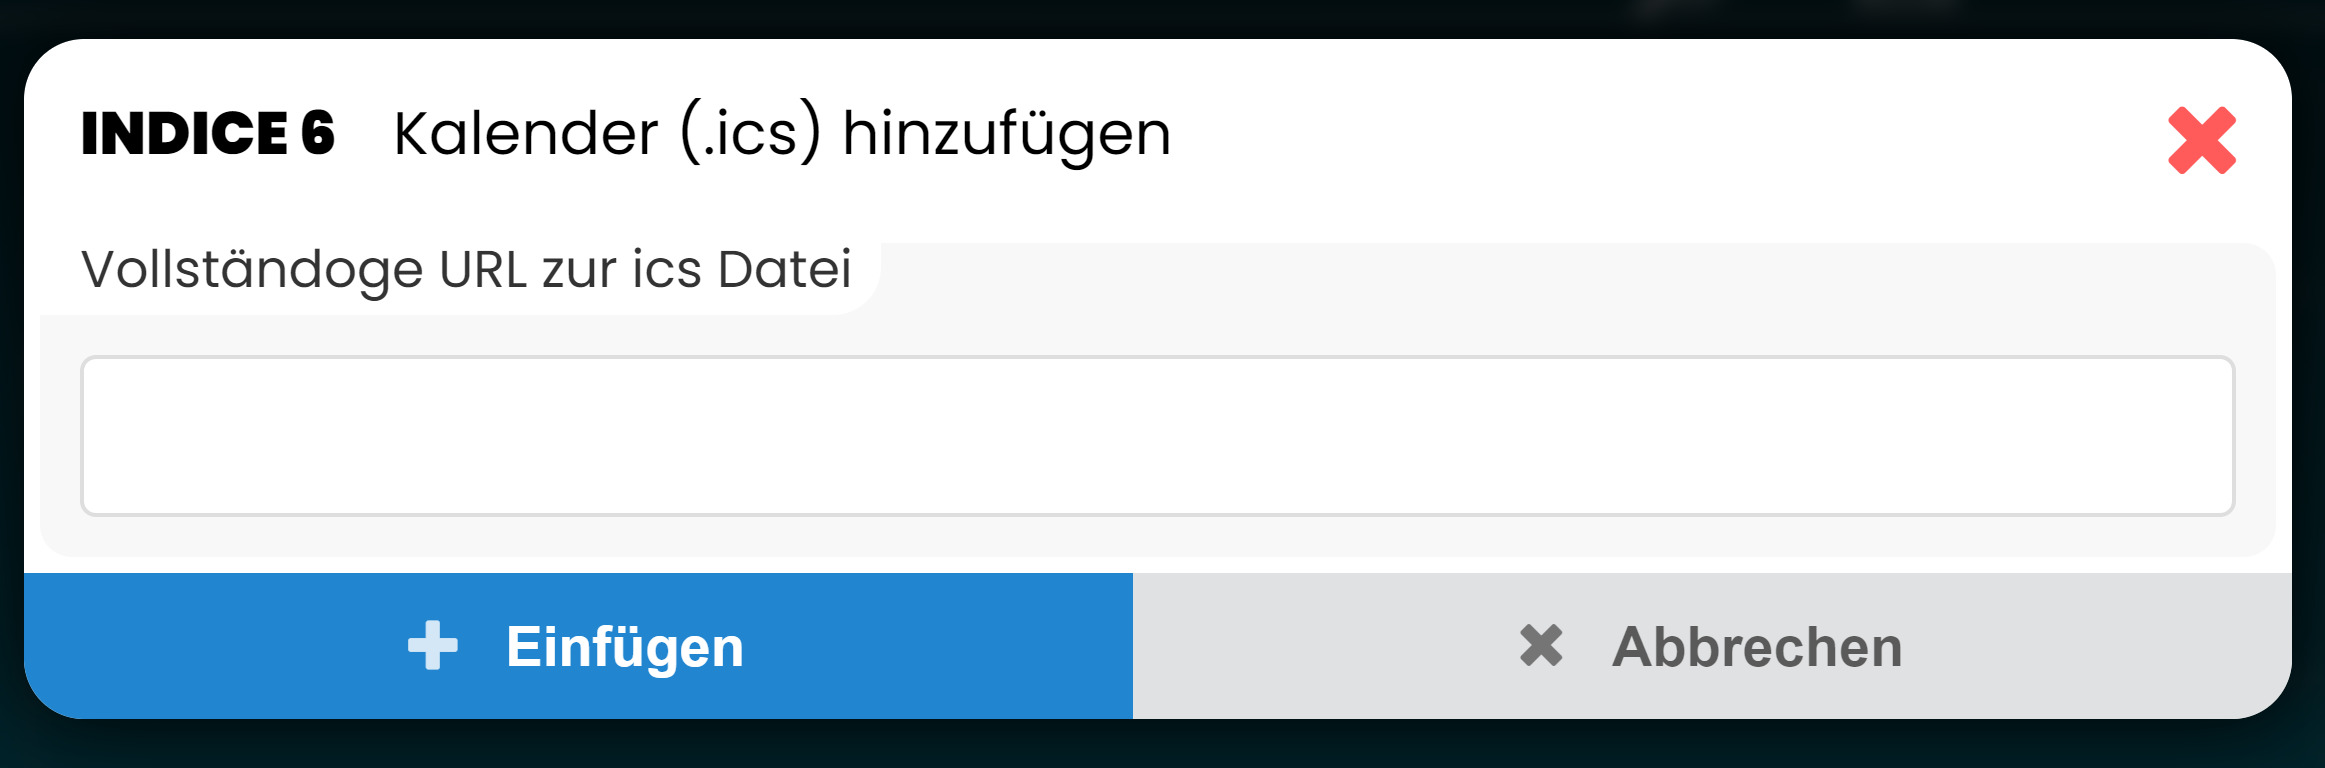Click the 'Vollständoge URL zur ics Datei' label
This screenshot has height=768, width=2325.
[466, 270]
